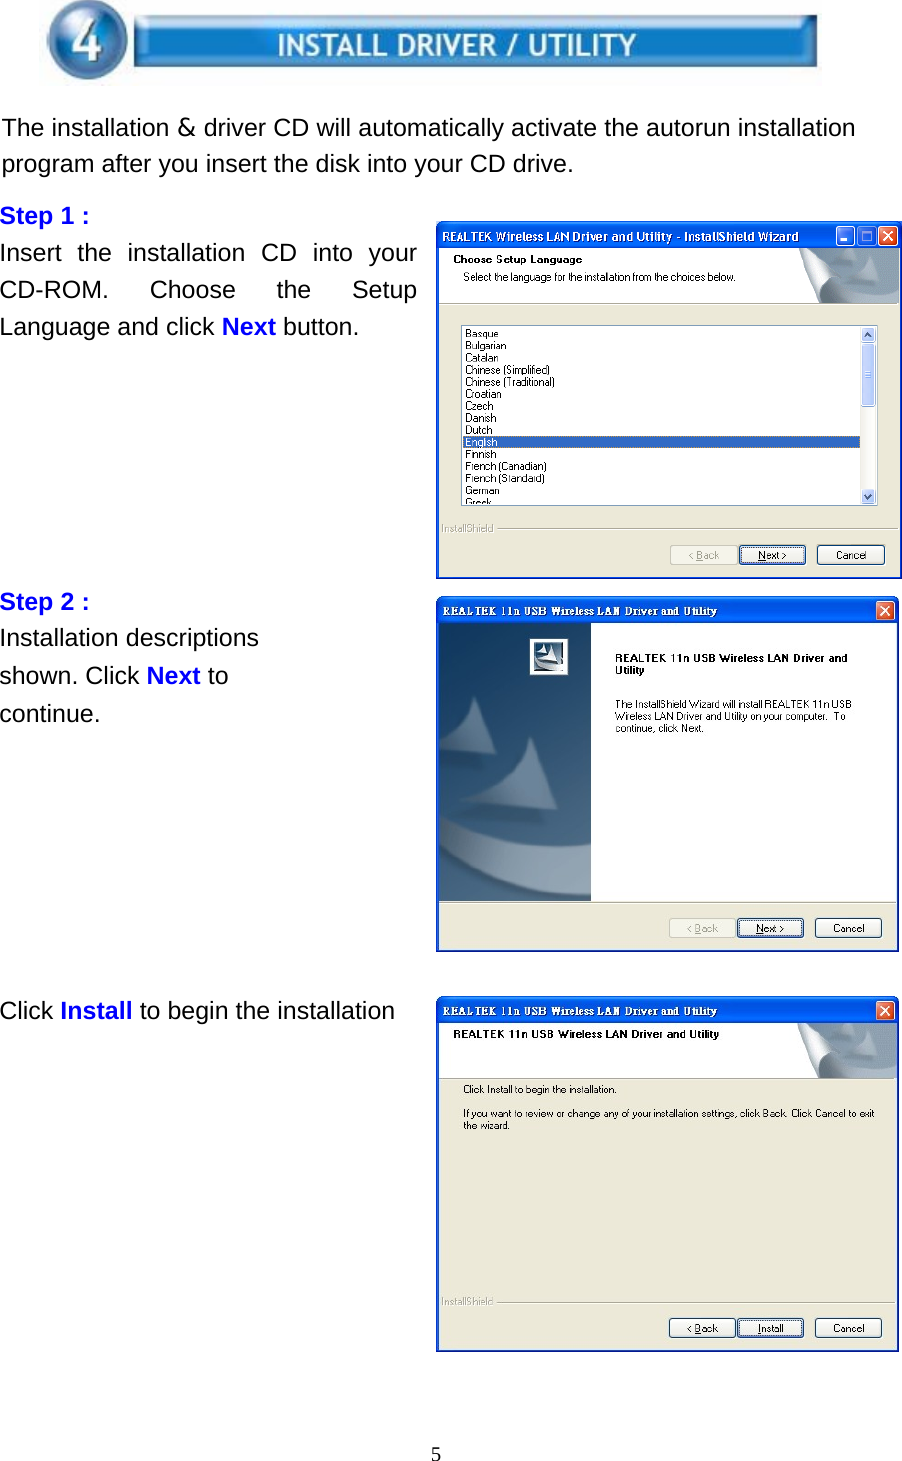This screenshot has width=902, height=1461.
Task: Click Back in the install confirmation dialog
Action: click(x=701, y=1327)
